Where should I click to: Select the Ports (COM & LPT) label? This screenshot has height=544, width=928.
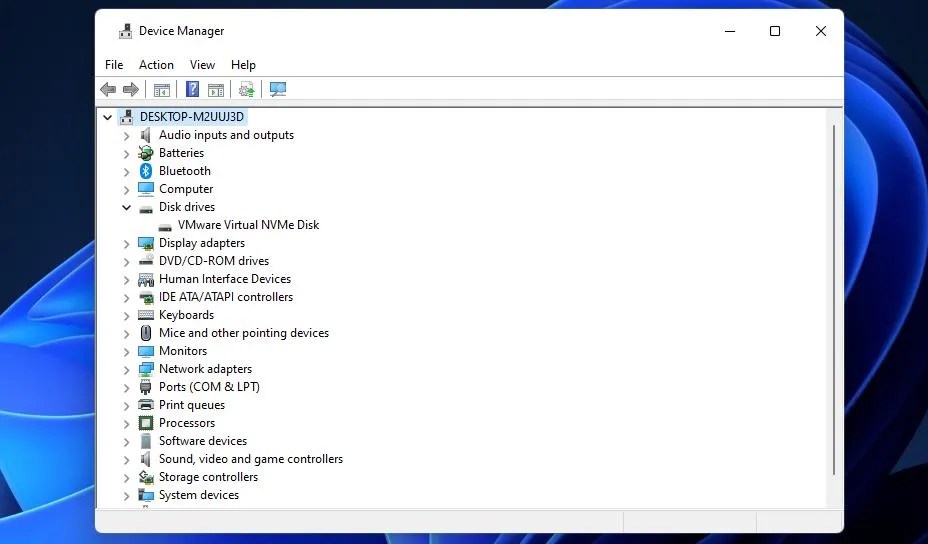[210, 387]
